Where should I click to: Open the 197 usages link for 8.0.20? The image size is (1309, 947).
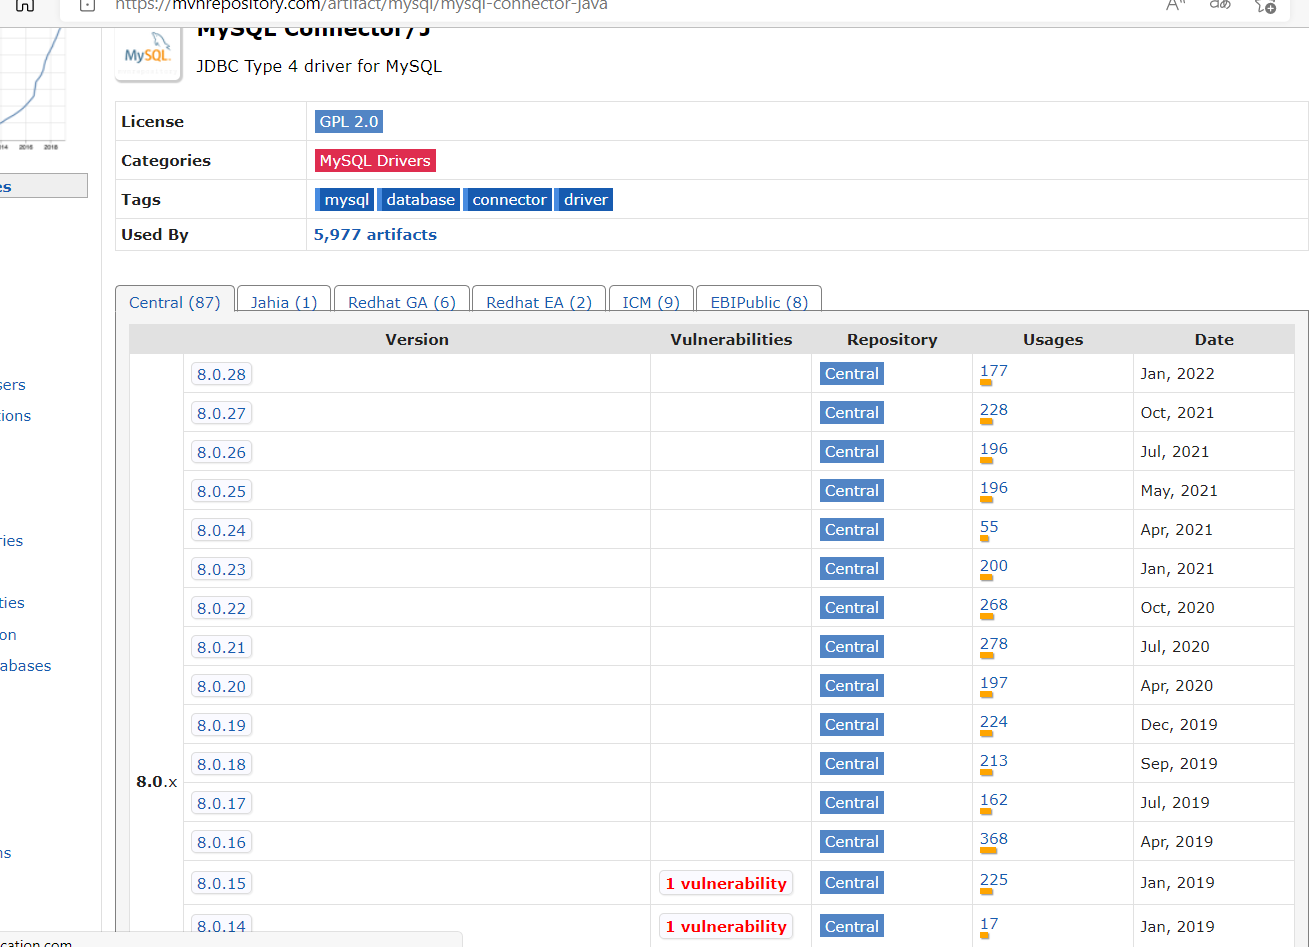click(994, 683)
